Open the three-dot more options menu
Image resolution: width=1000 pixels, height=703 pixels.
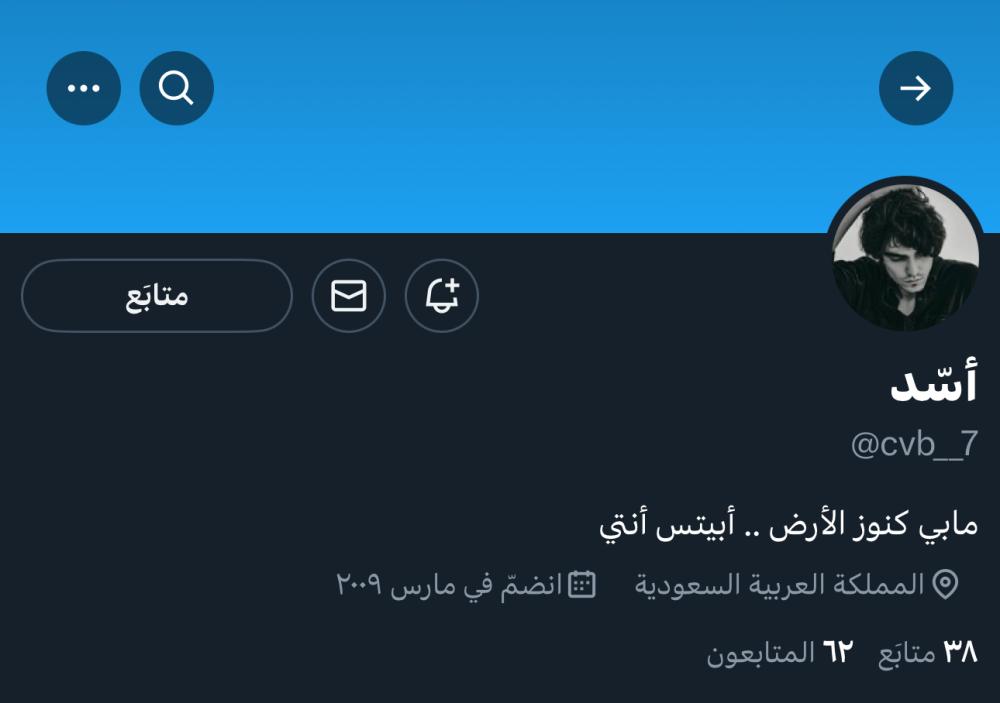(x=84, y=88)
